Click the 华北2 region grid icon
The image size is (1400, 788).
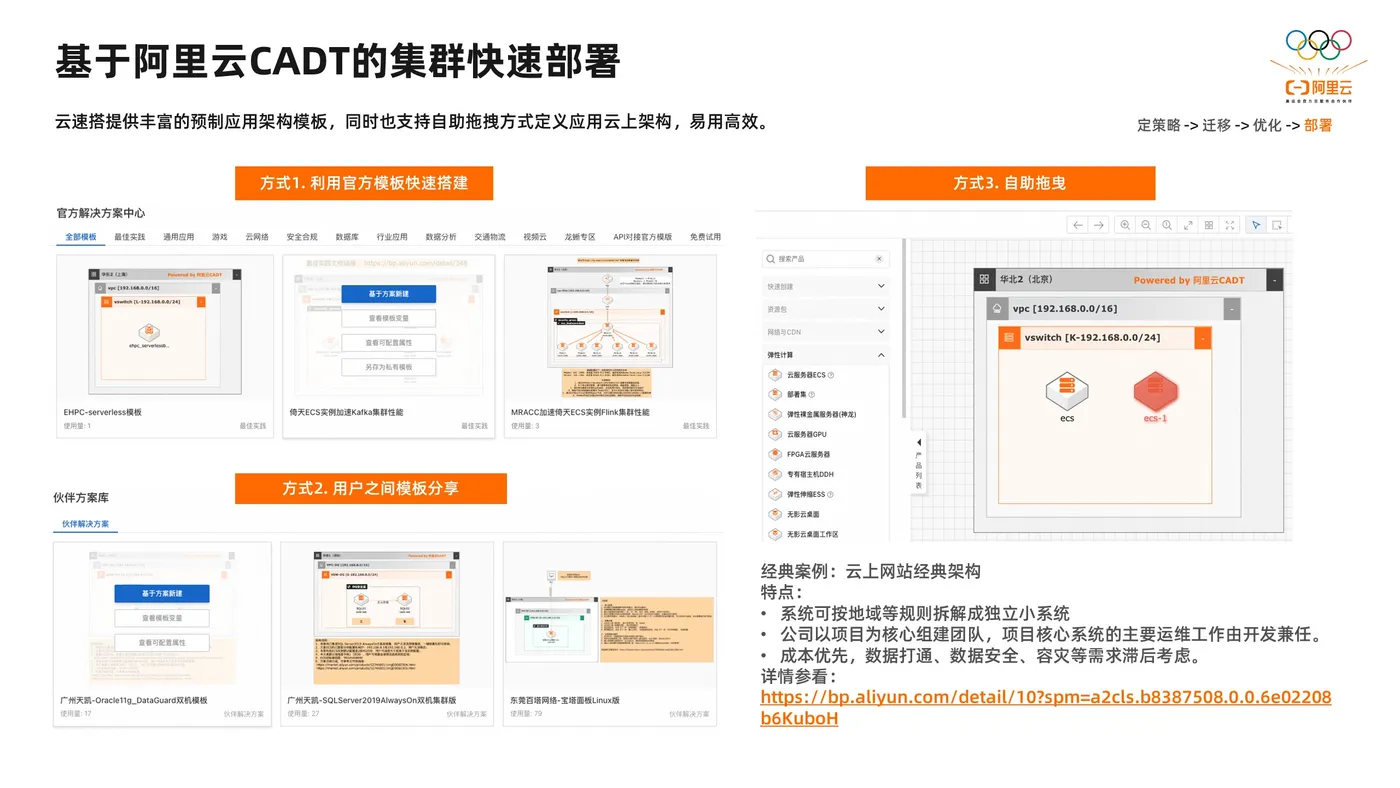click(984, 280)
